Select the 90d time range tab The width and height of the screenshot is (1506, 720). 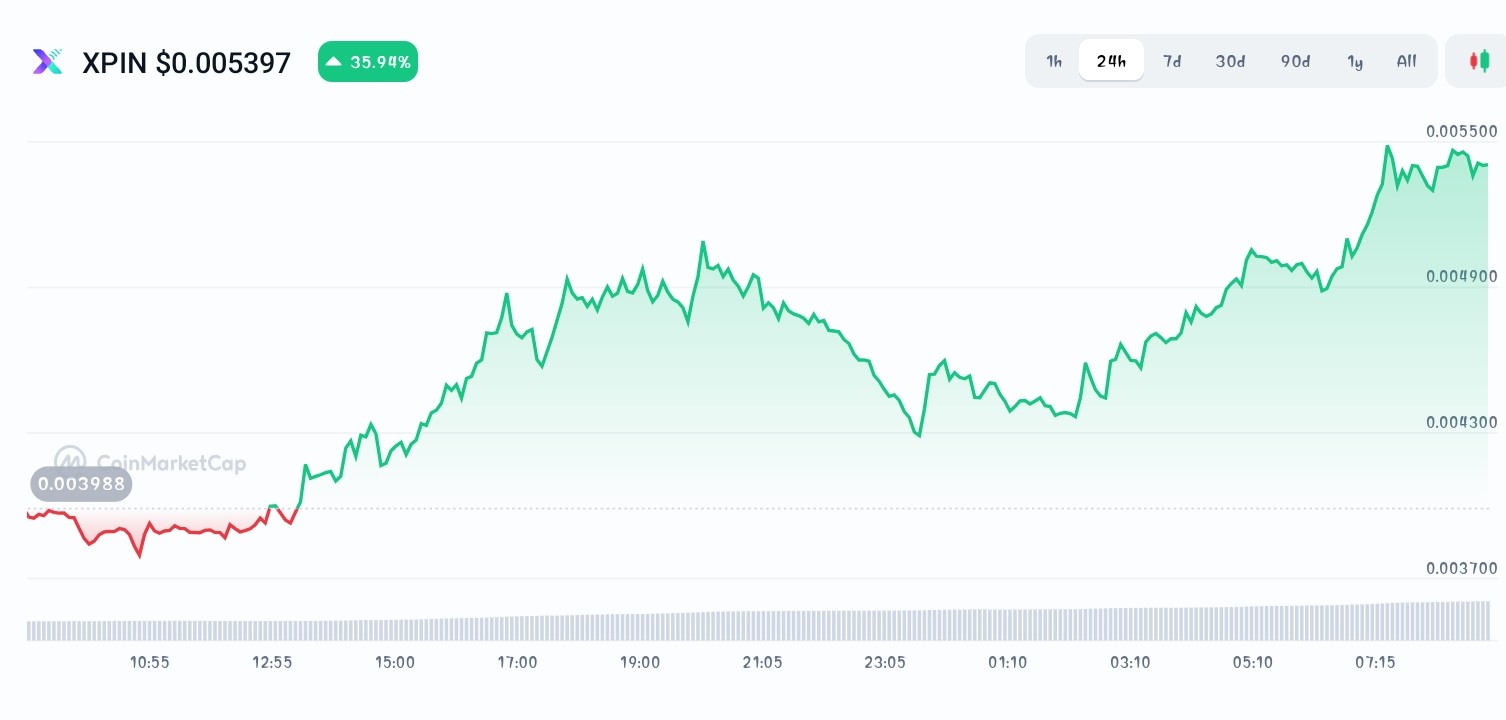1295,61
